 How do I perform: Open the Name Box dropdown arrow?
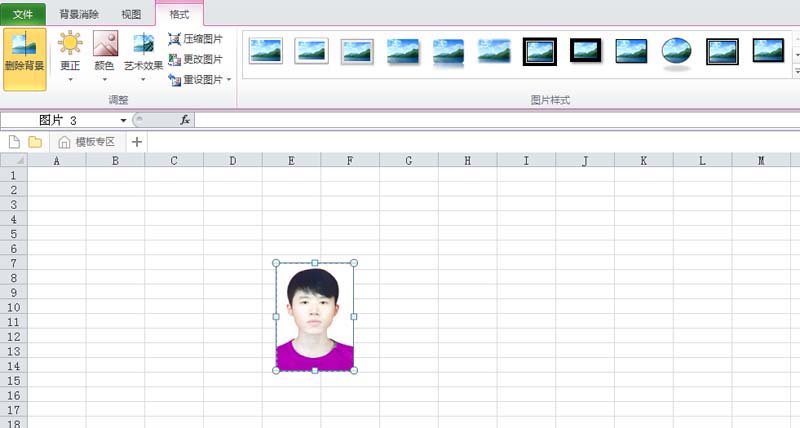point(123,120)
